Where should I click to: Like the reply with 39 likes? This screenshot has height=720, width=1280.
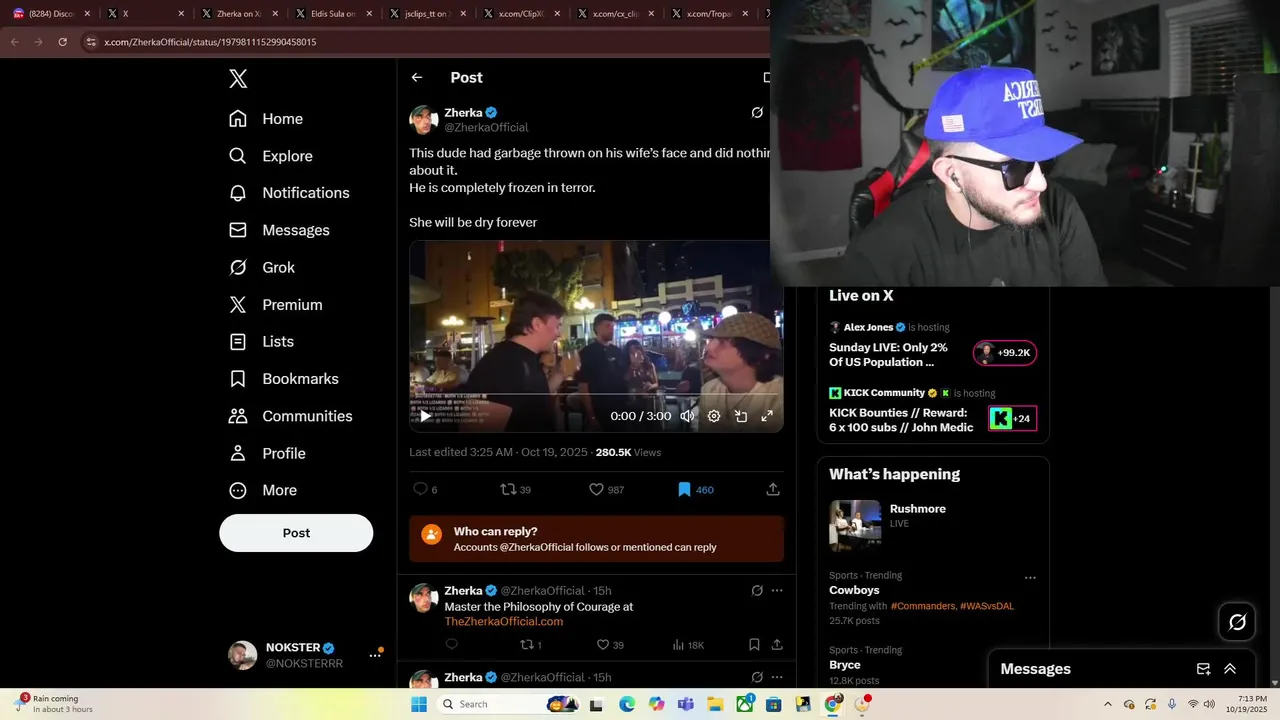(610, 645)
